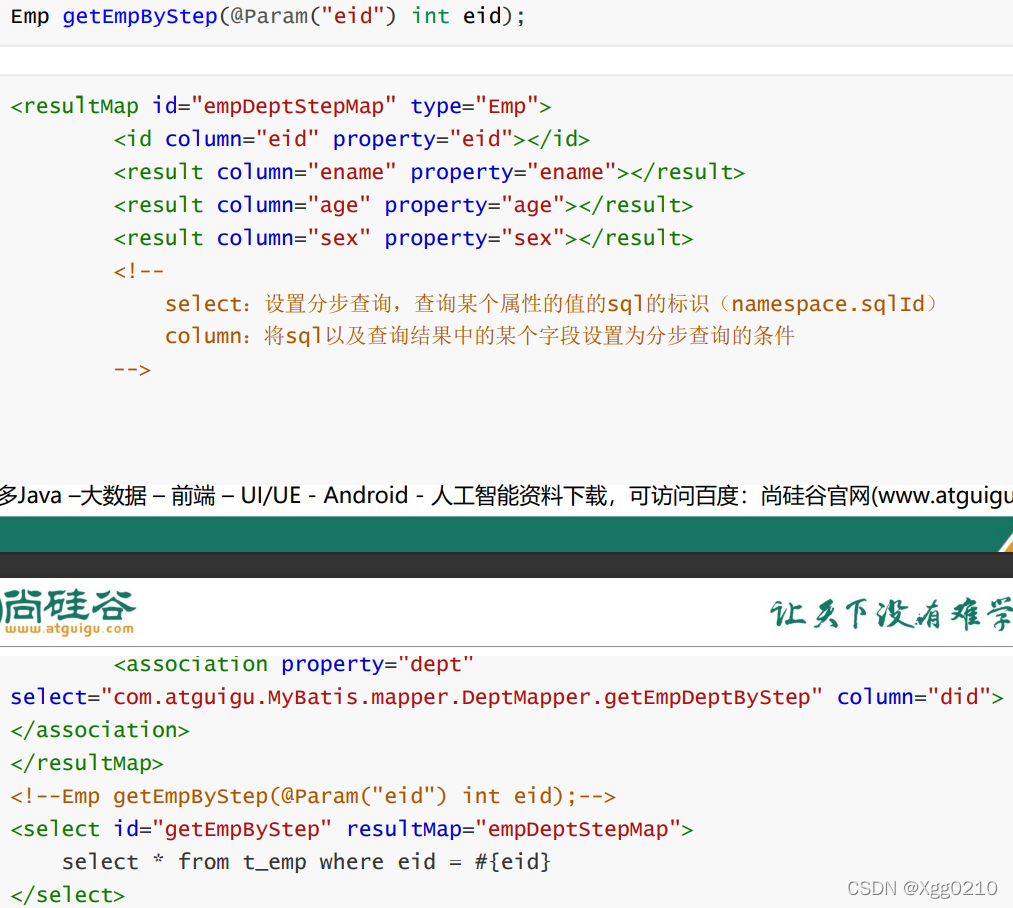This screenshot has width=1013, height=908.
Task: Click the id column="eid" mapping line
Action: pos(351,139)
